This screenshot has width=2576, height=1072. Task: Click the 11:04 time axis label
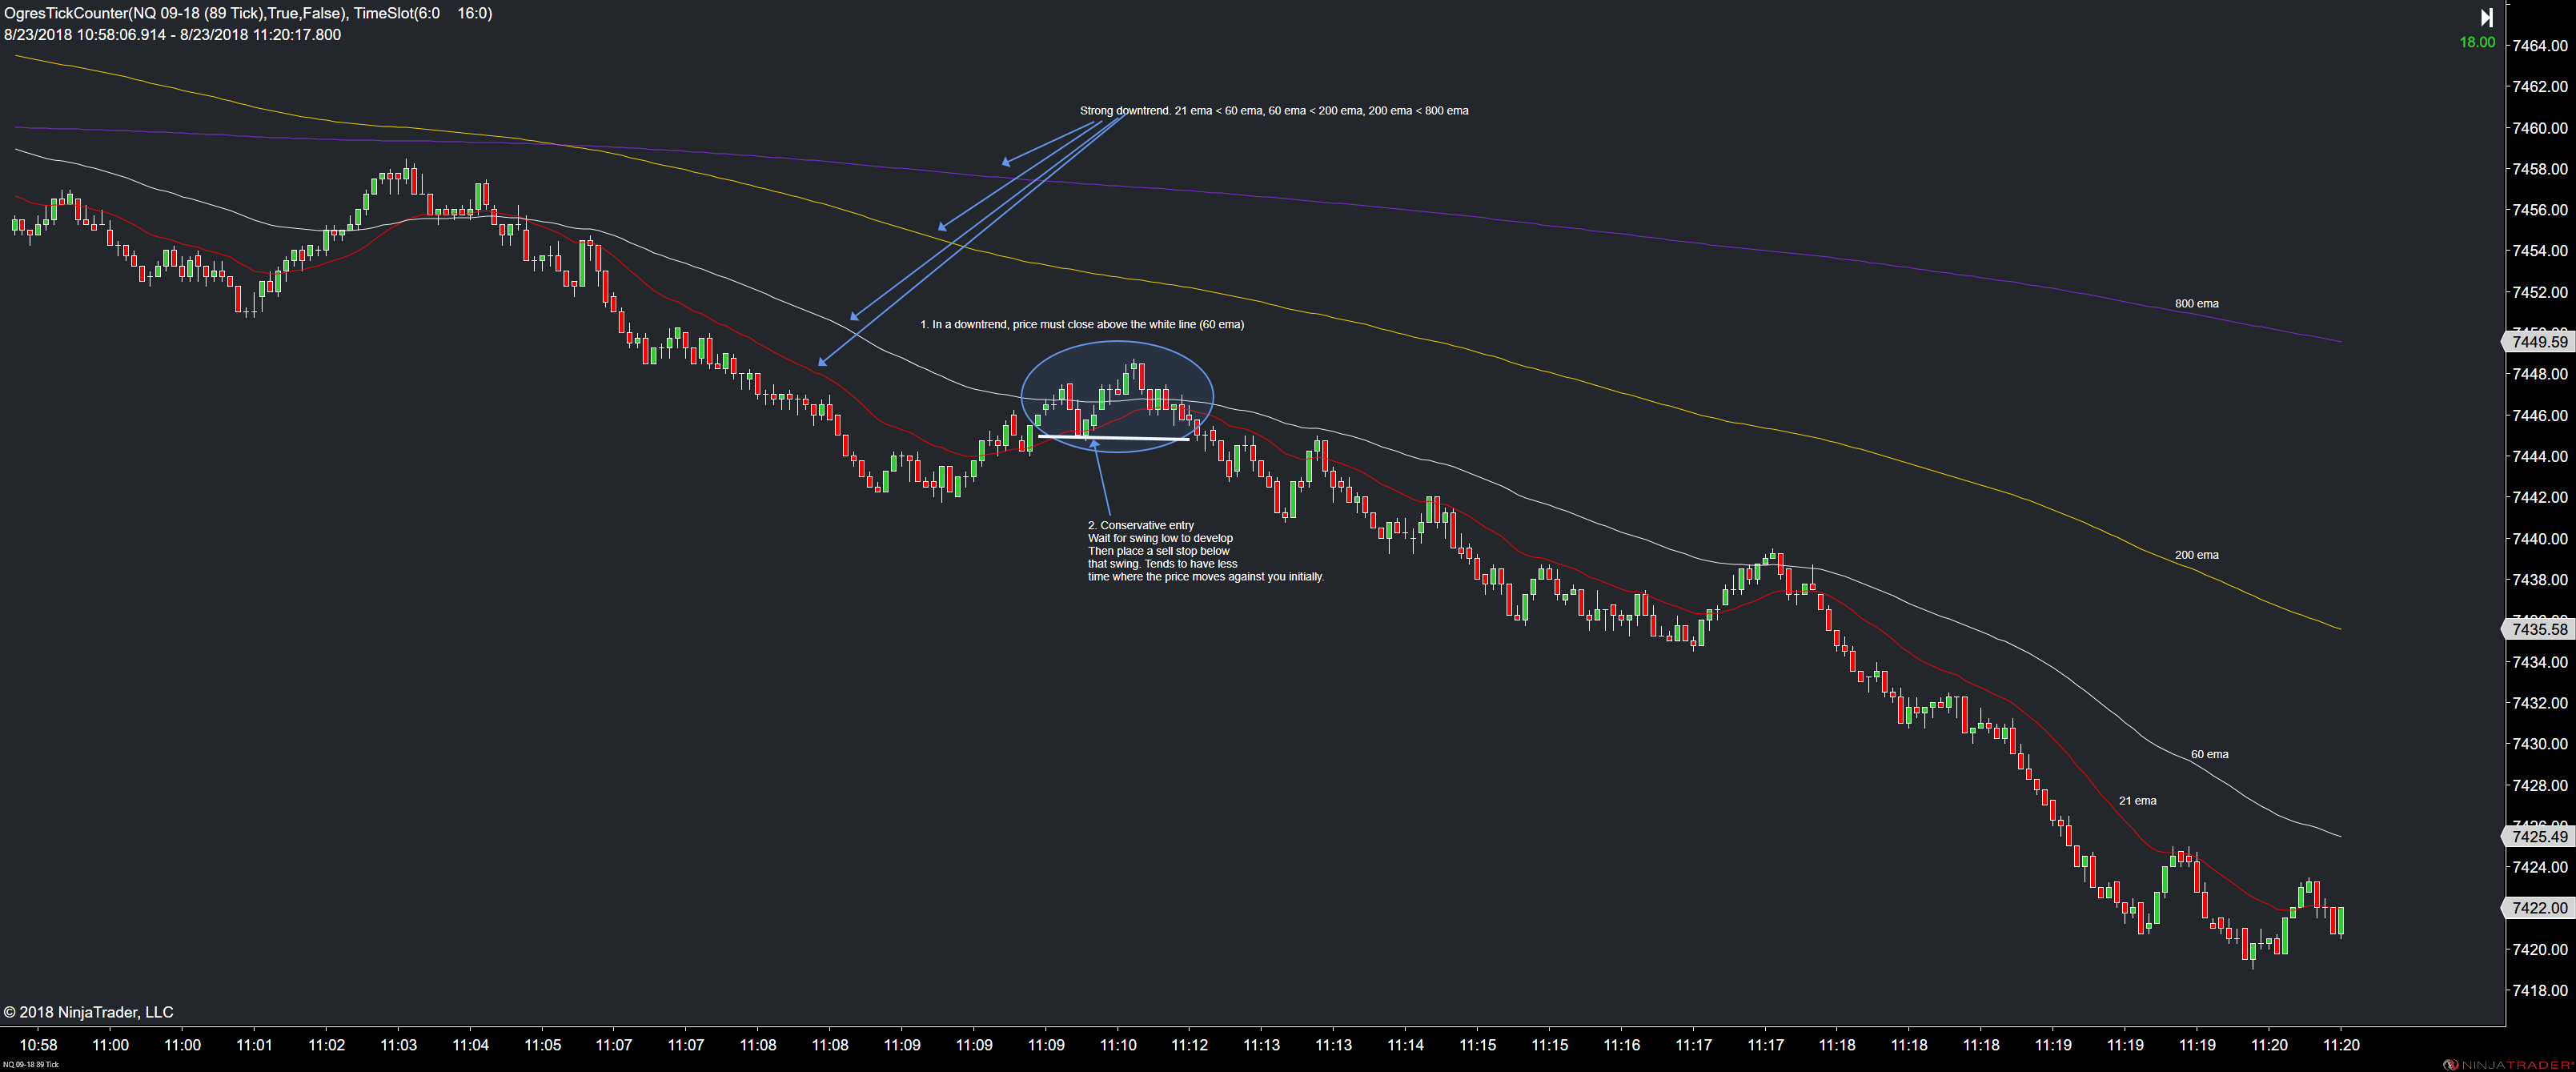(x=470, y=1045)
